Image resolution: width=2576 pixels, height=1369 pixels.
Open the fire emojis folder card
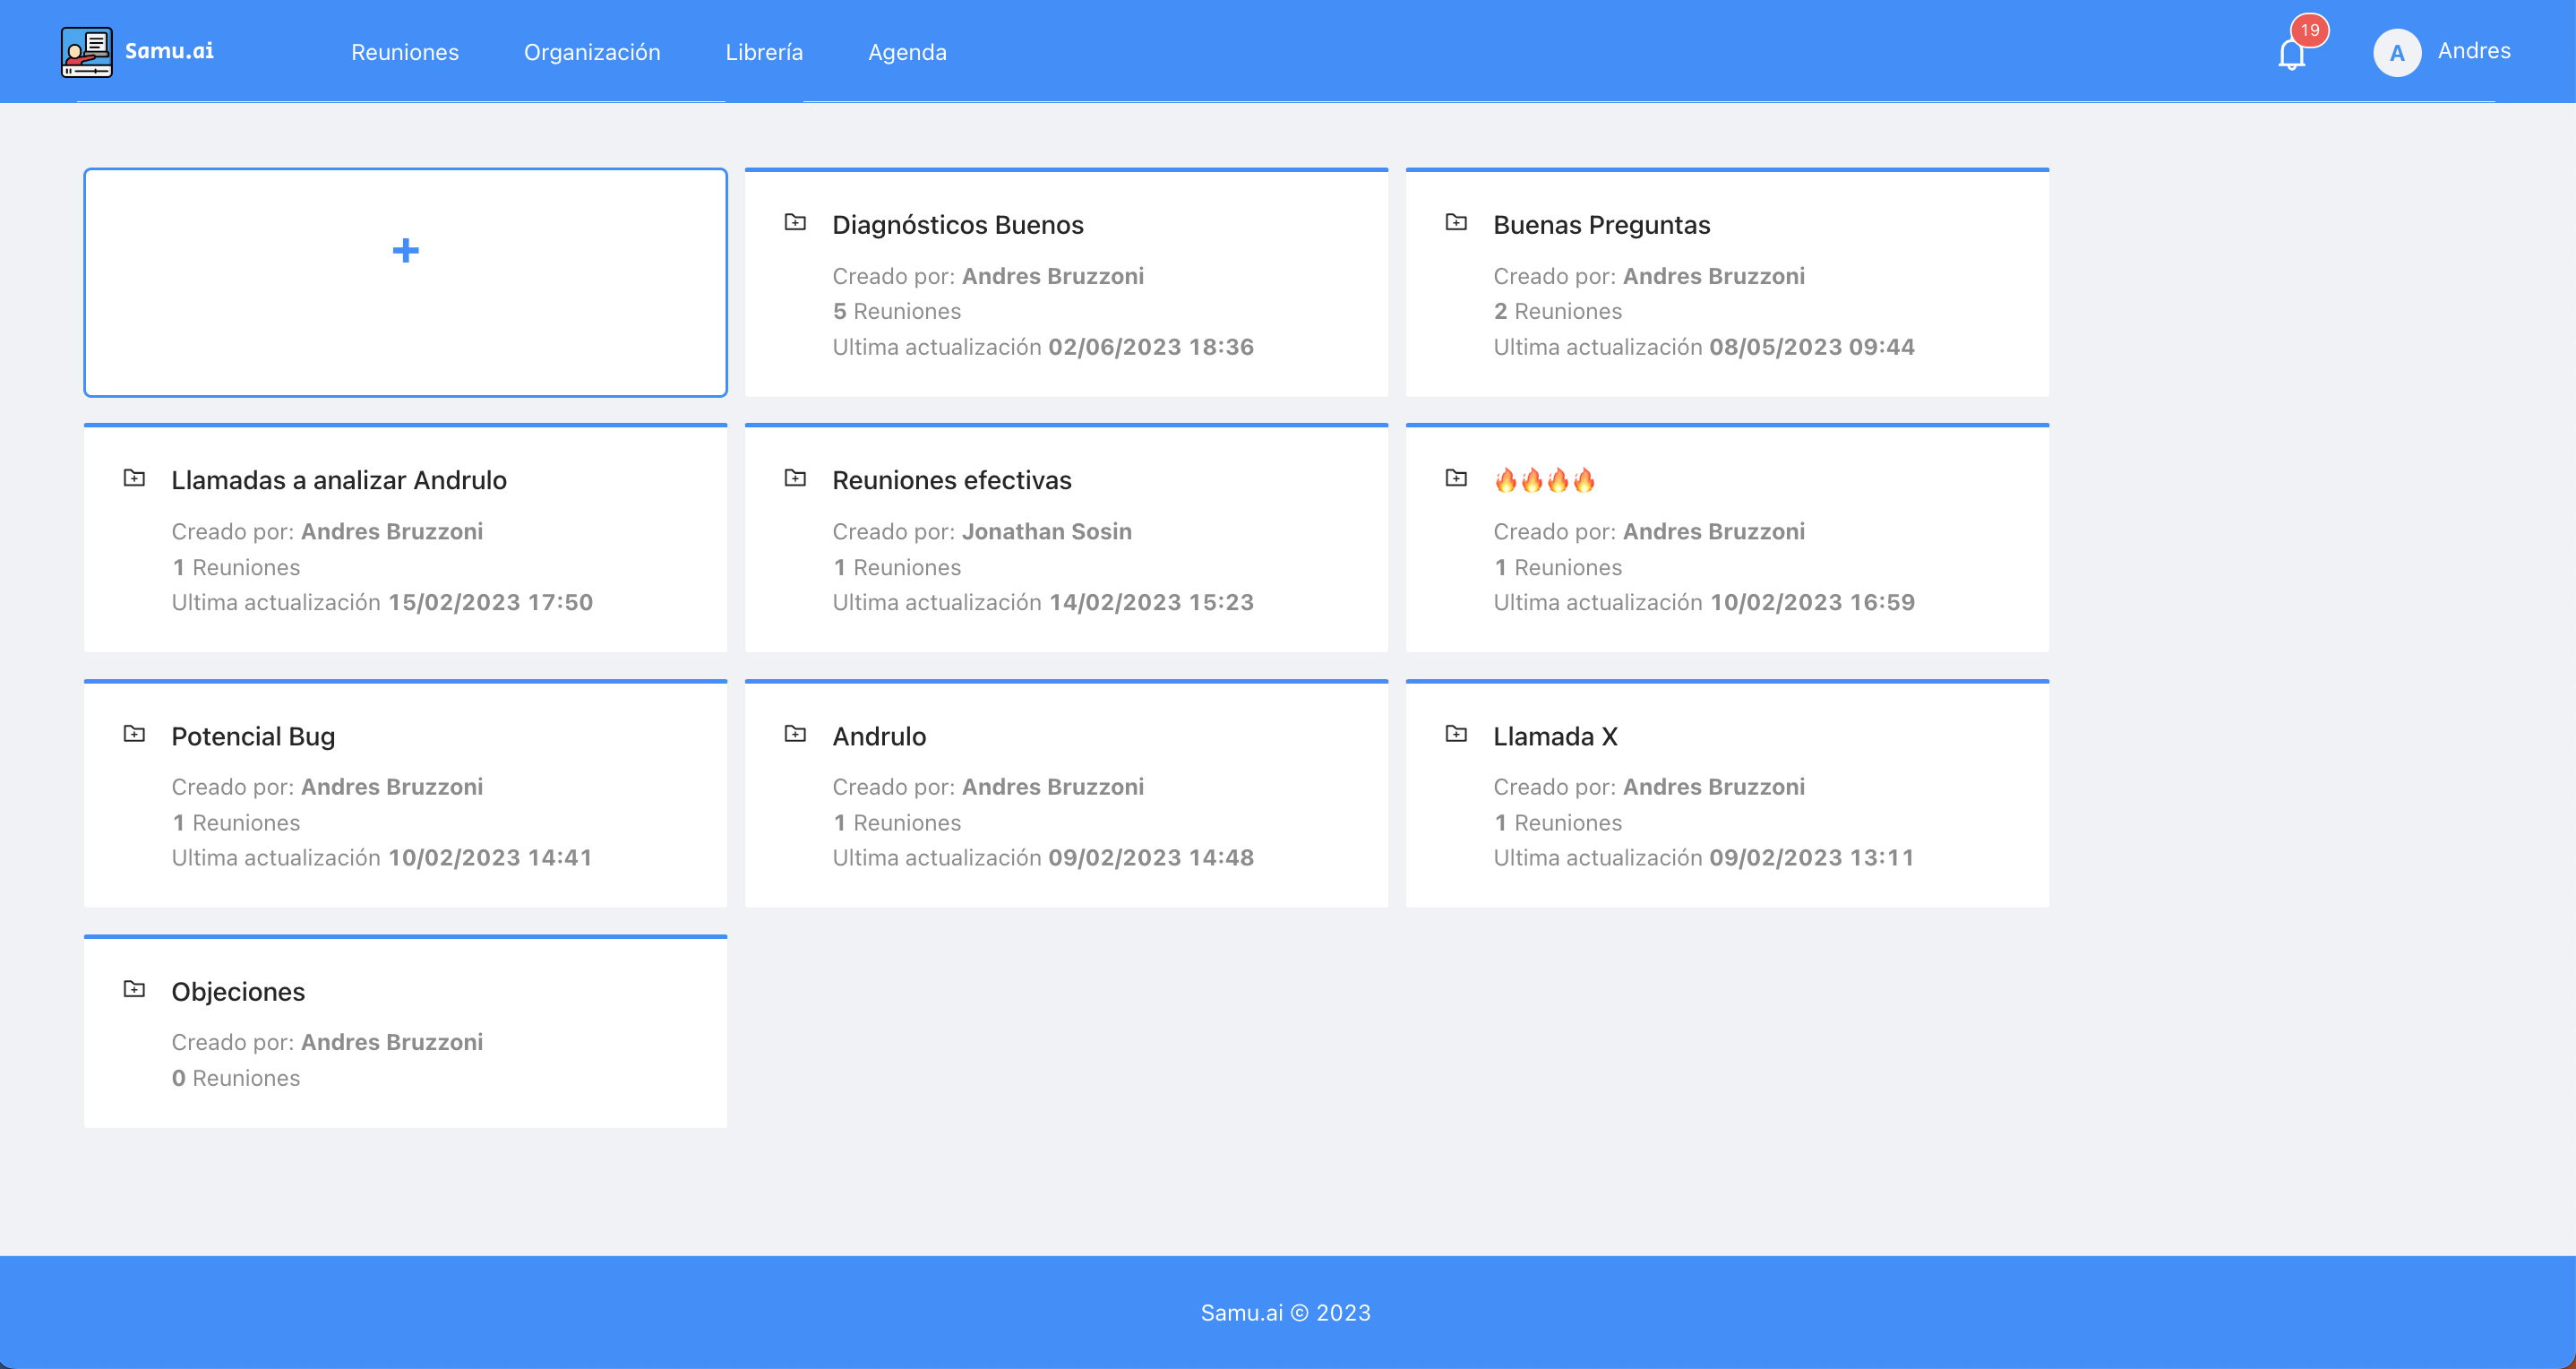(x=1543, y=481)
